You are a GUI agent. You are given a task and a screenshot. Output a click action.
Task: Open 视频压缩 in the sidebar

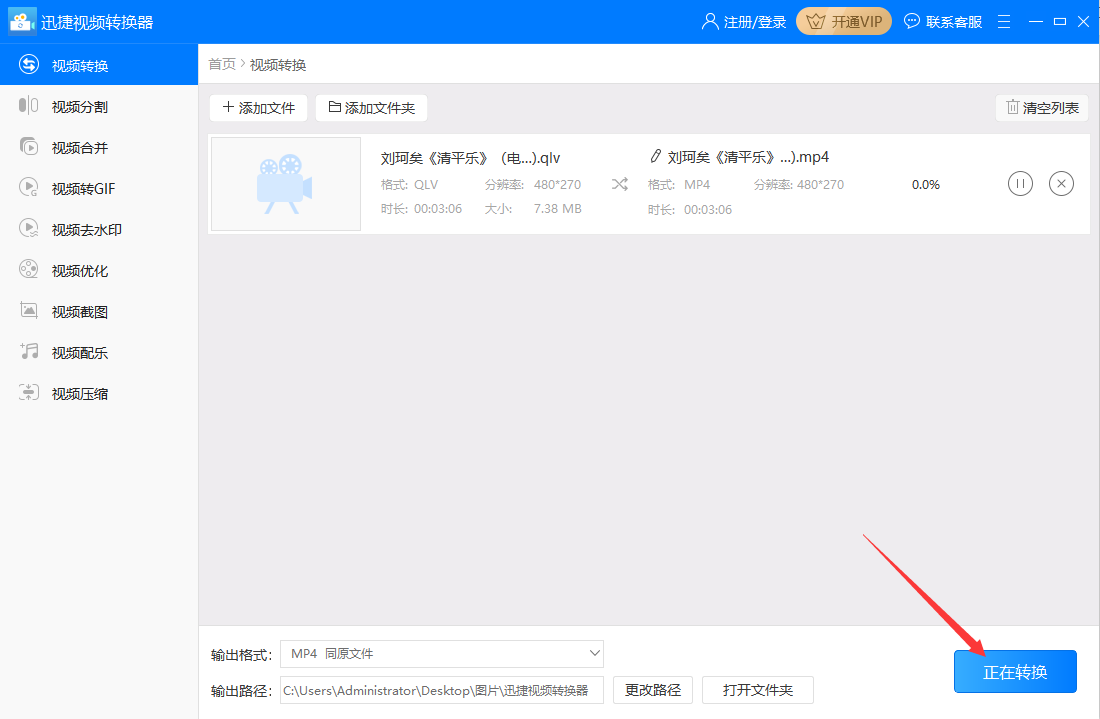click(99, 394)
